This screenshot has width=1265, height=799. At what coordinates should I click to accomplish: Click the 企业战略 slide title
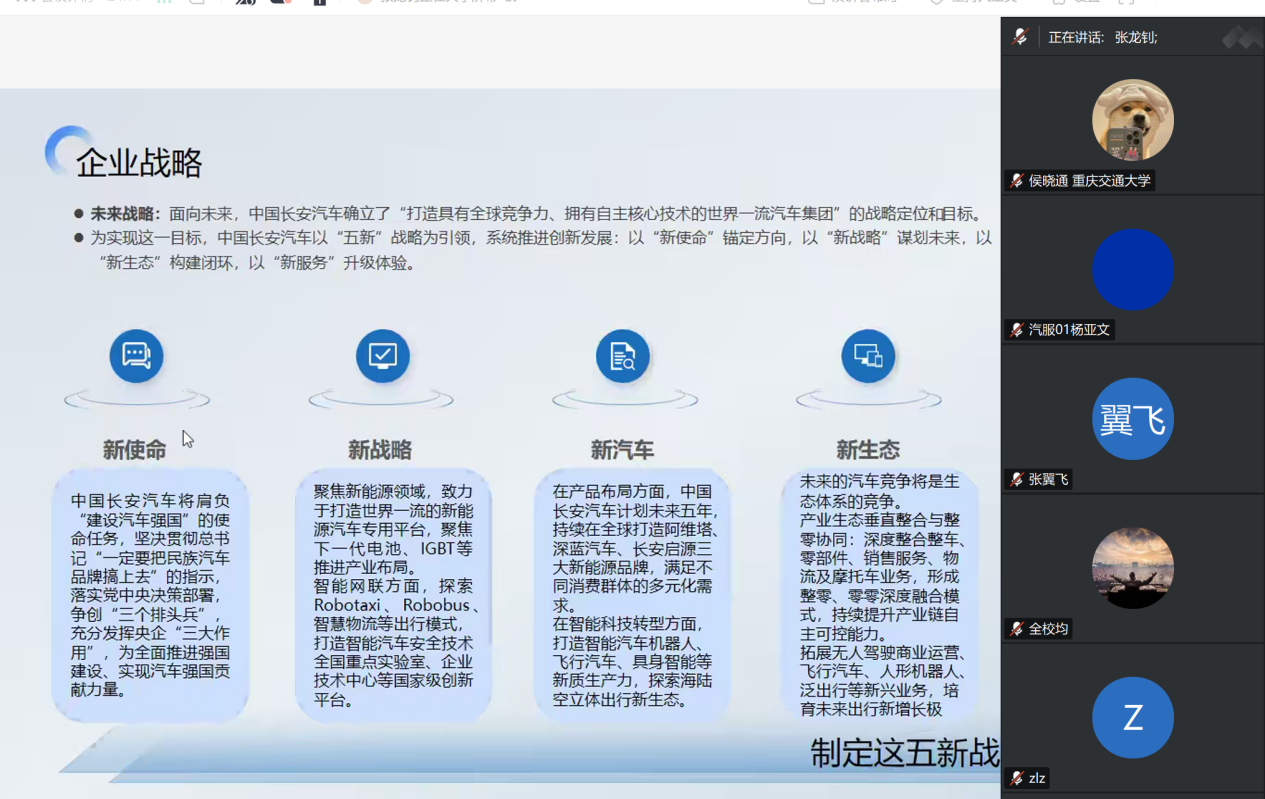[x=139, y=163]
